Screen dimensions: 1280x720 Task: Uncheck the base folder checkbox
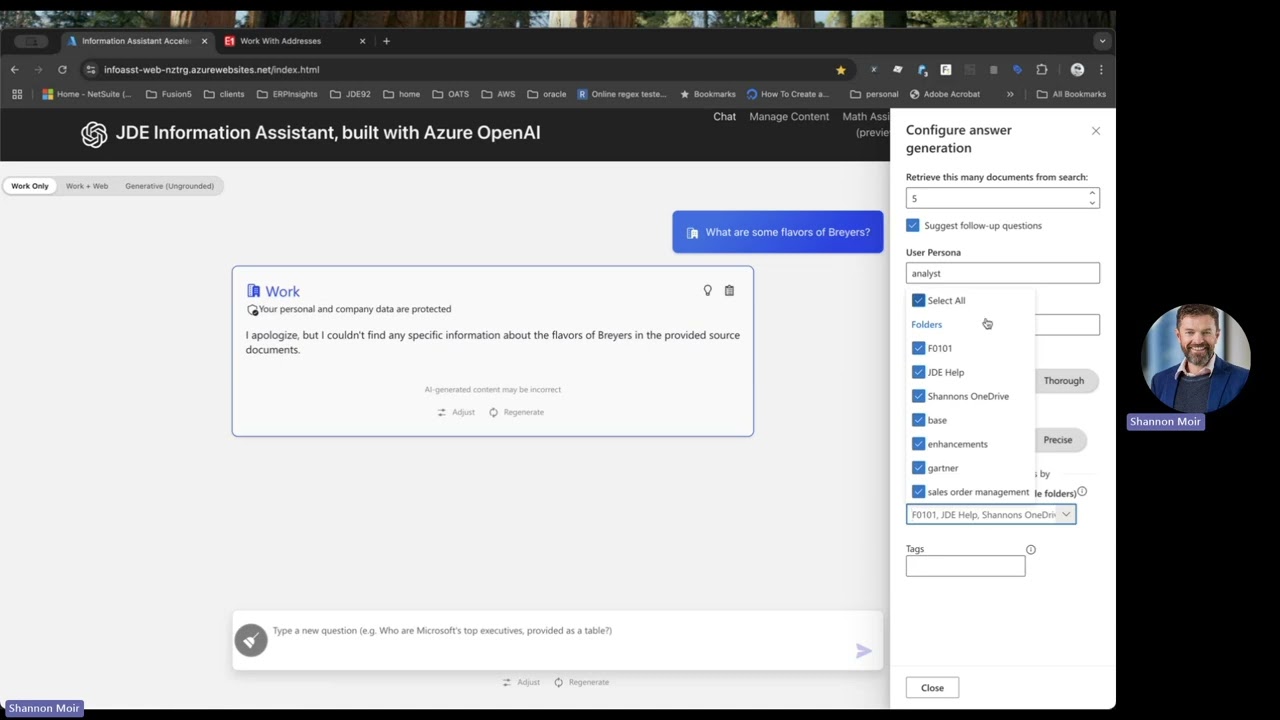(918, 420)
